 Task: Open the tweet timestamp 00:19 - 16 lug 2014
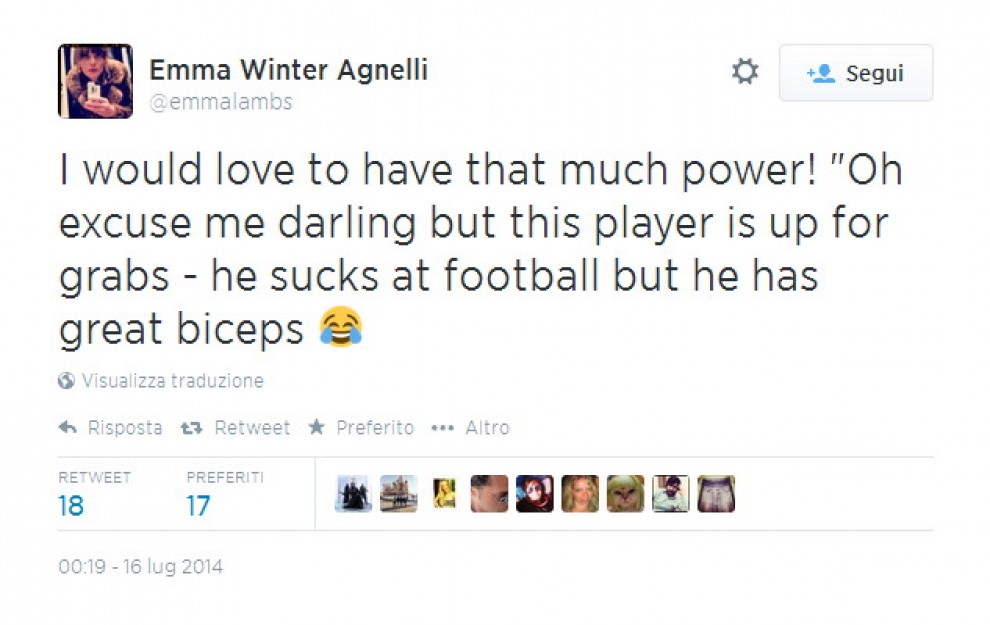tap(140, 567)
